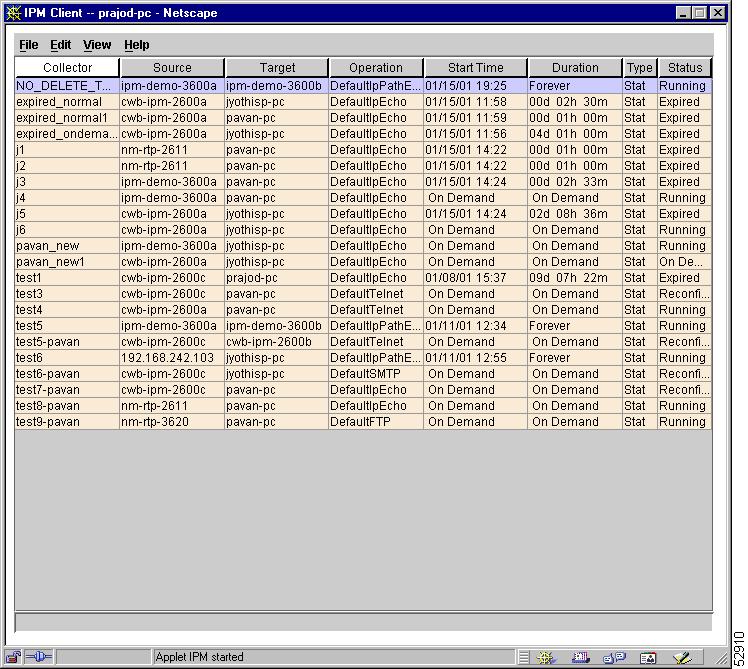Select the test9-pavan collector
Image resolution: width=748 pixels, height=669 pixels.
point(363,422)
